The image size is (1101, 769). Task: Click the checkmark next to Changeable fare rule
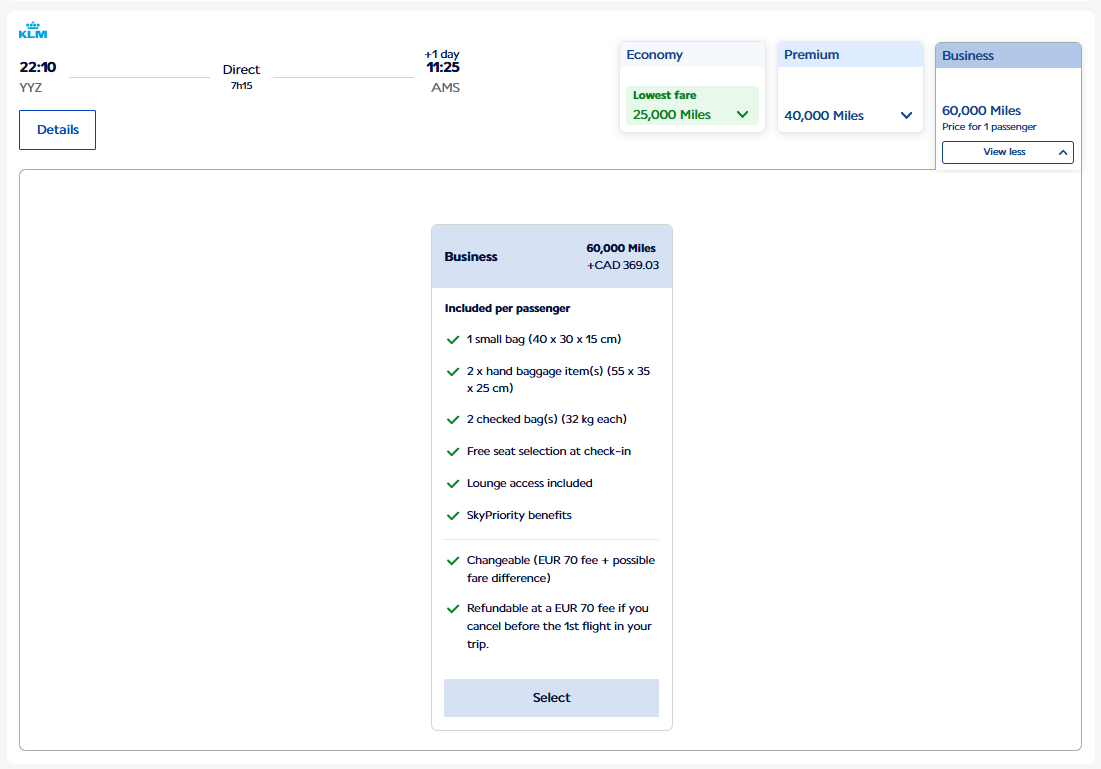click(x=453, y=561)
